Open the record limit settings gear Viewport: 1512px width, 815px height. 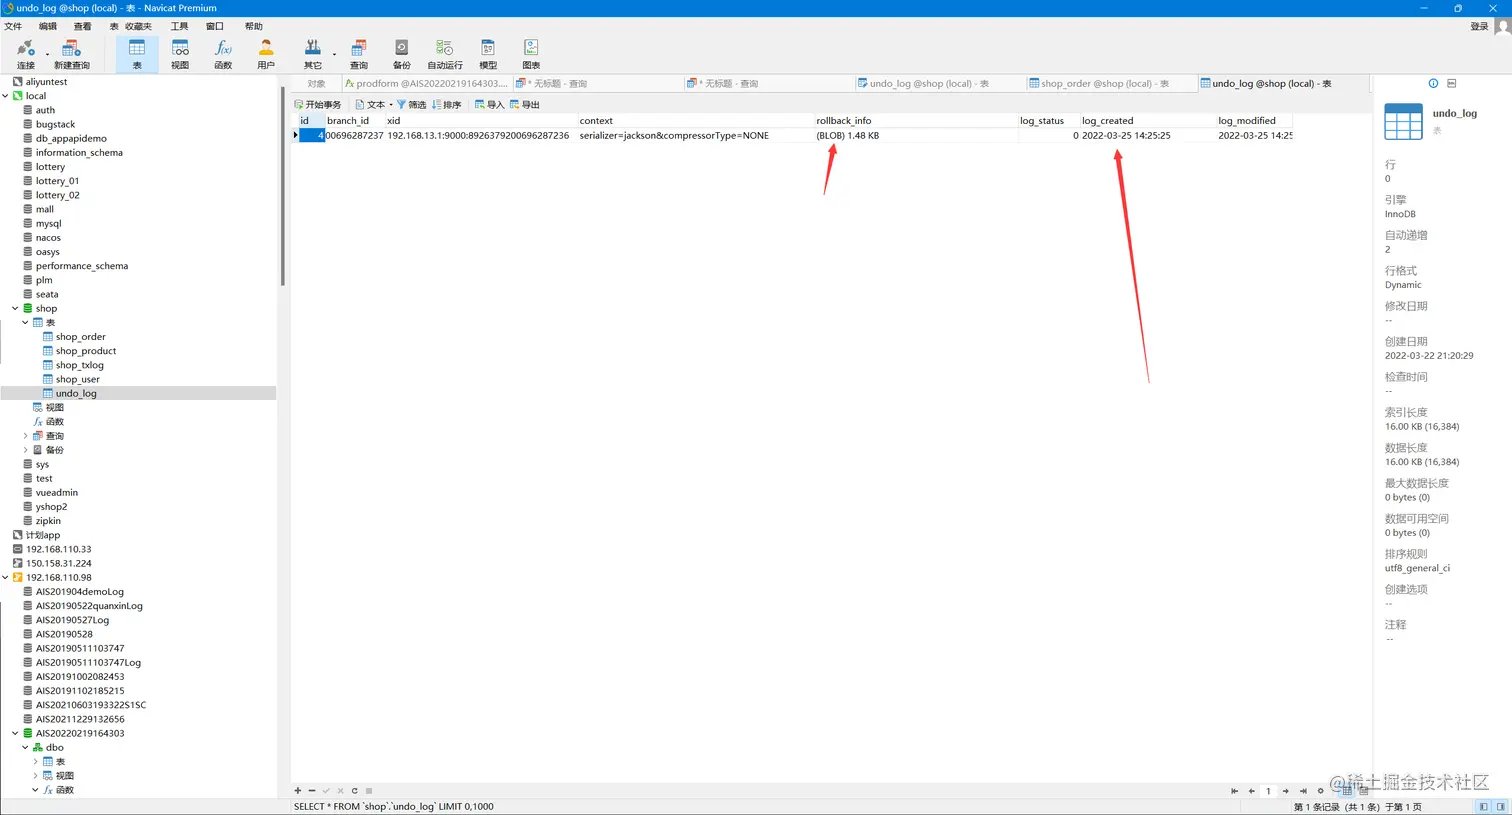[1320, 790]
